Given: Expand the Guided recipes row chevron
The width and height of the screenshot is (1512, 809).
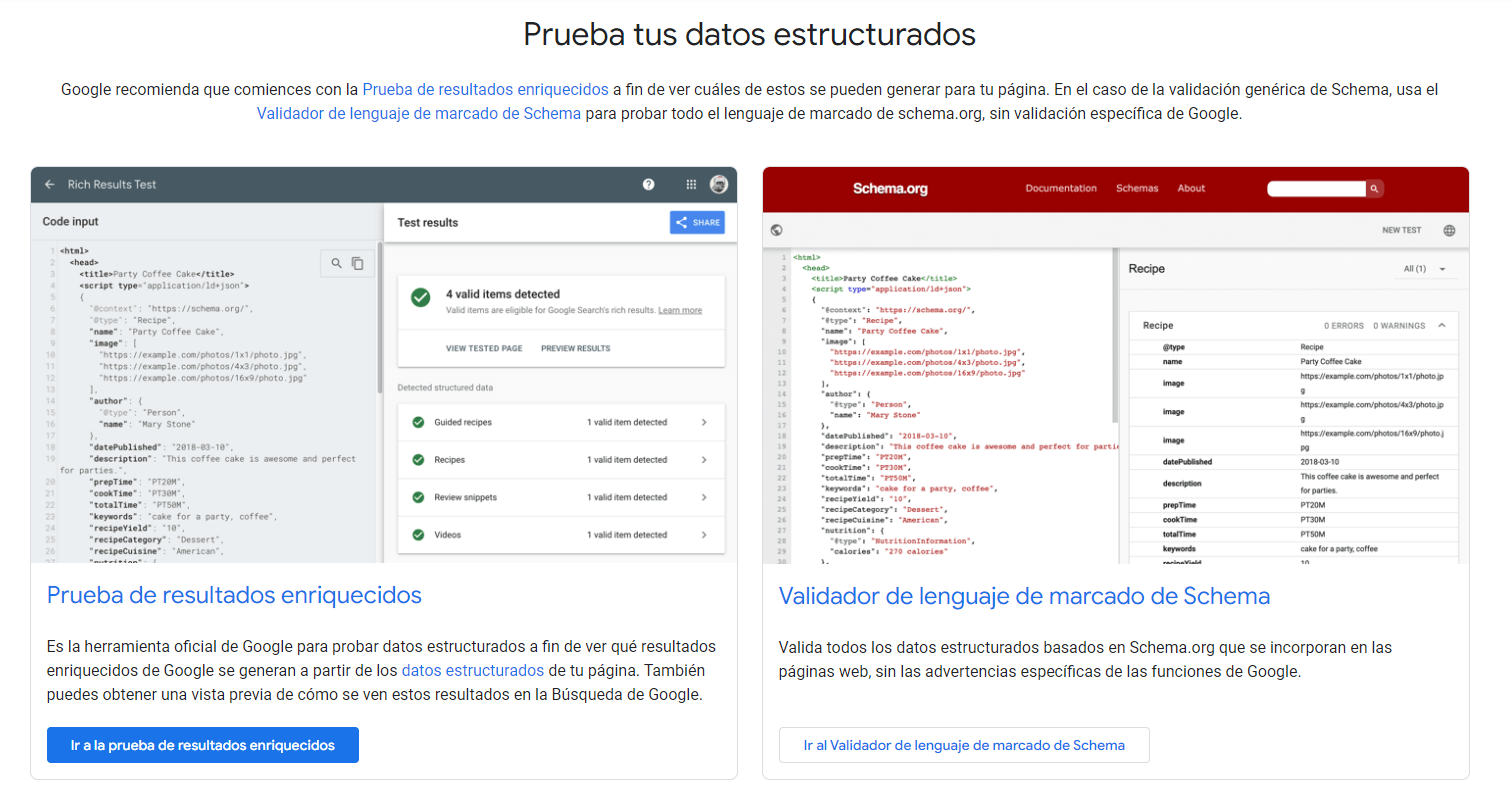Looking at the screenshot, I should point(704,422).
